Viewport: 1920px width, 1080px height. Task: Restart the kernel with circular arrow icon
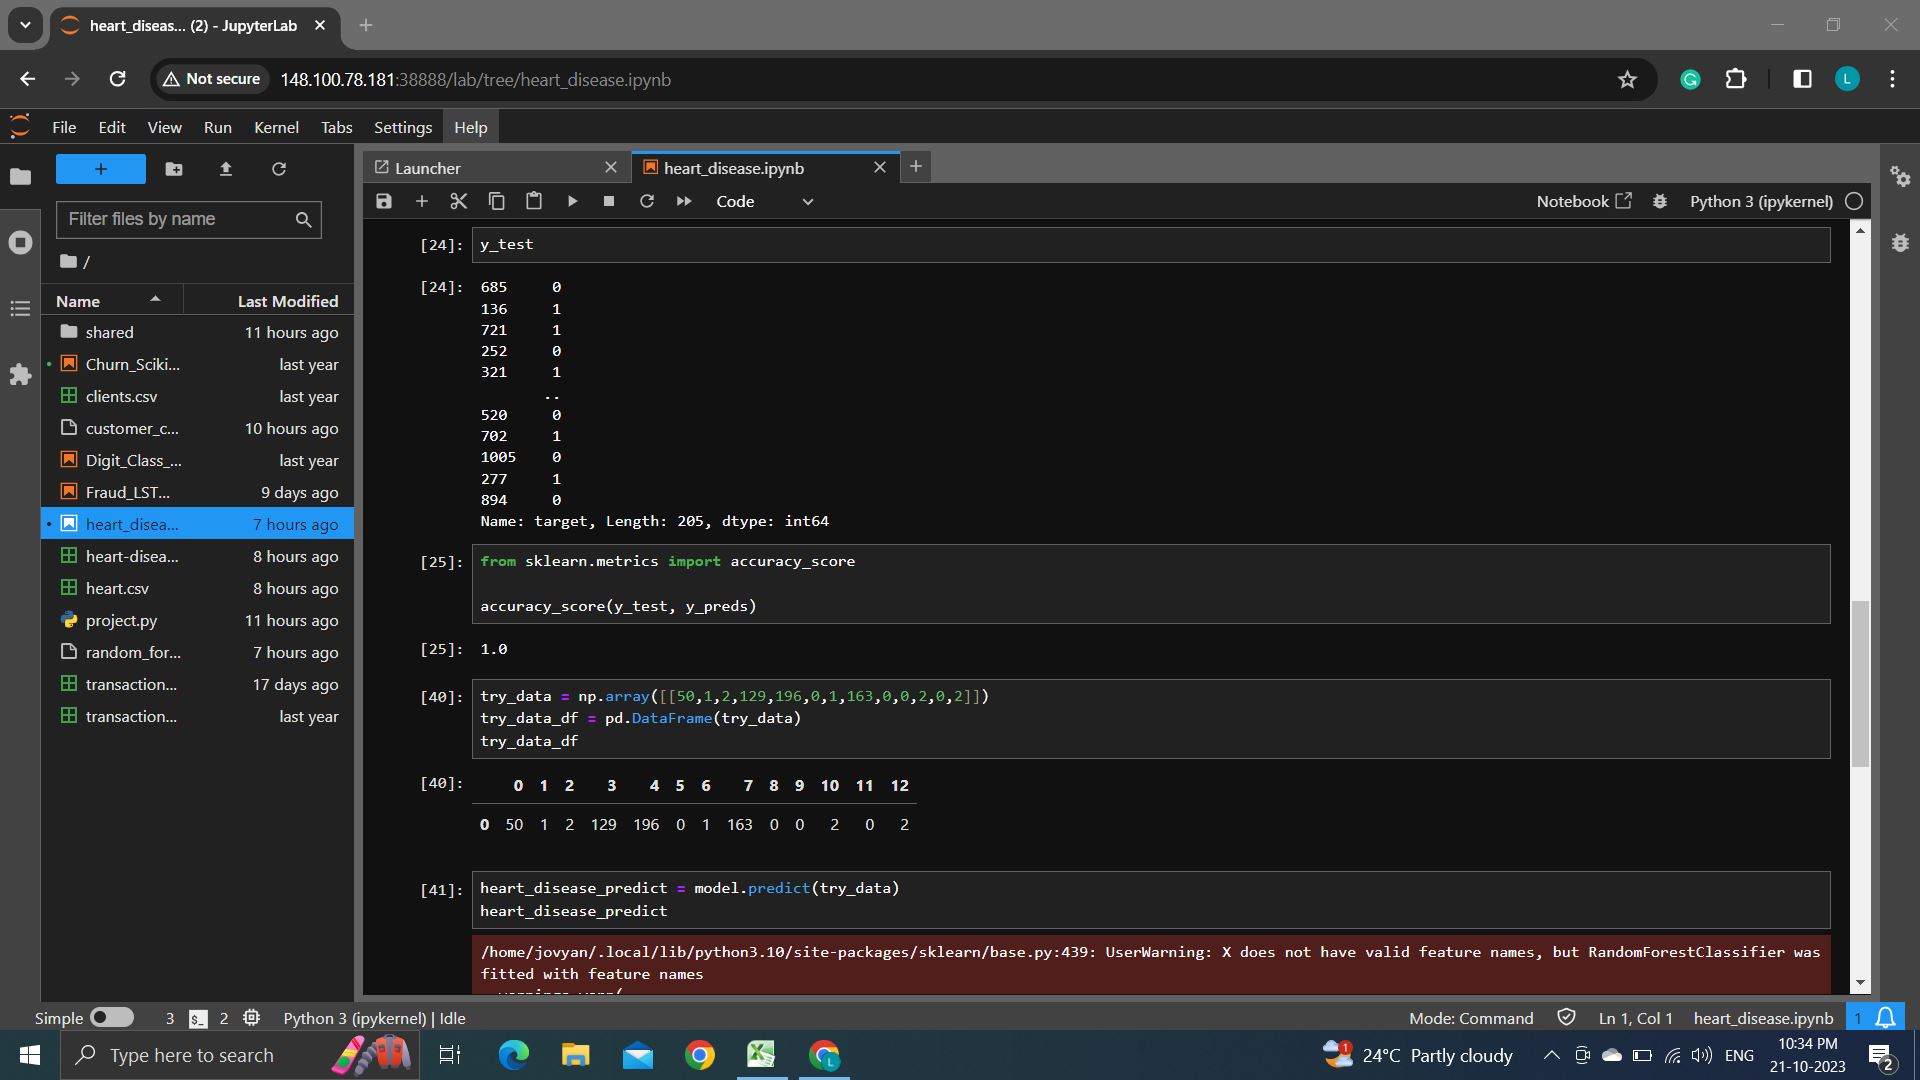(x=647, y=201)
